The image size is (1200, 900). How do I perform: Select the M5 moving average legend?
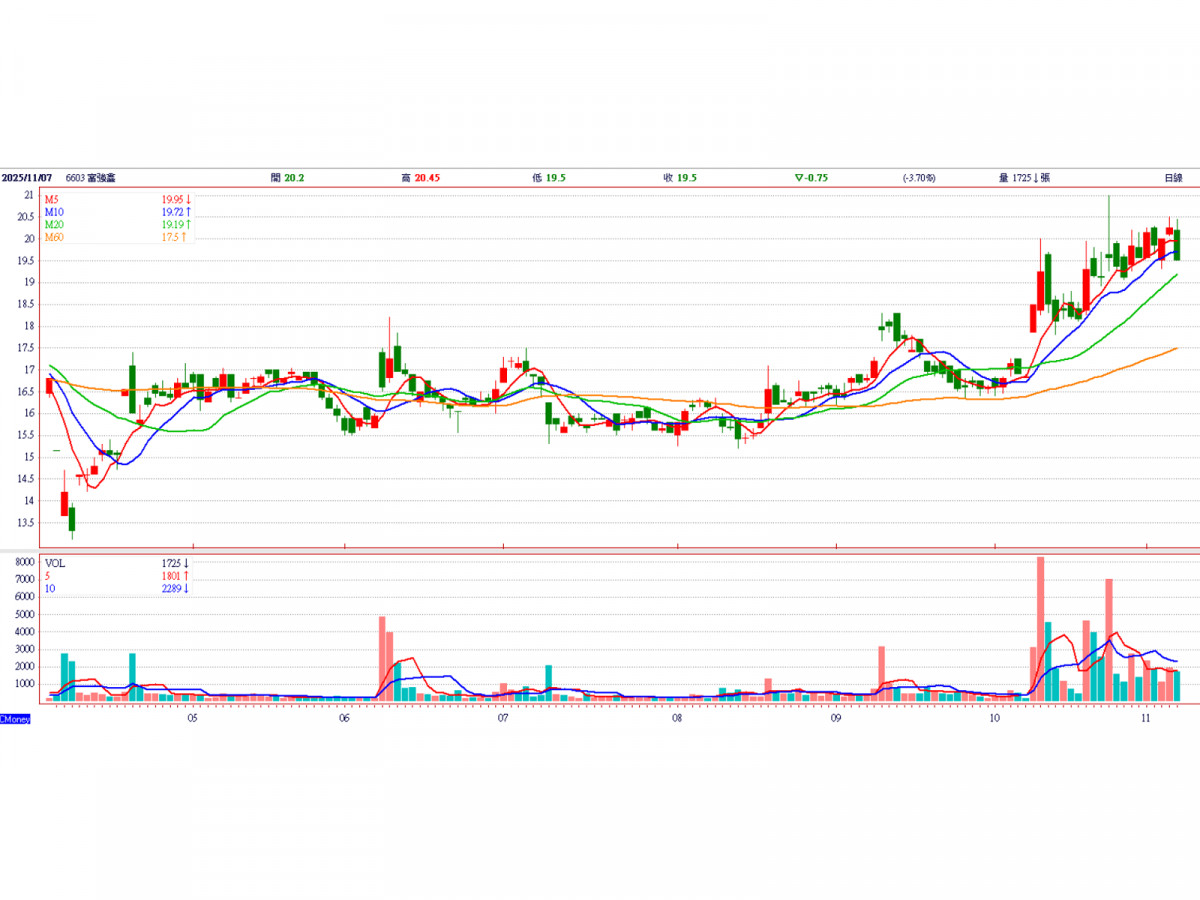51,200
